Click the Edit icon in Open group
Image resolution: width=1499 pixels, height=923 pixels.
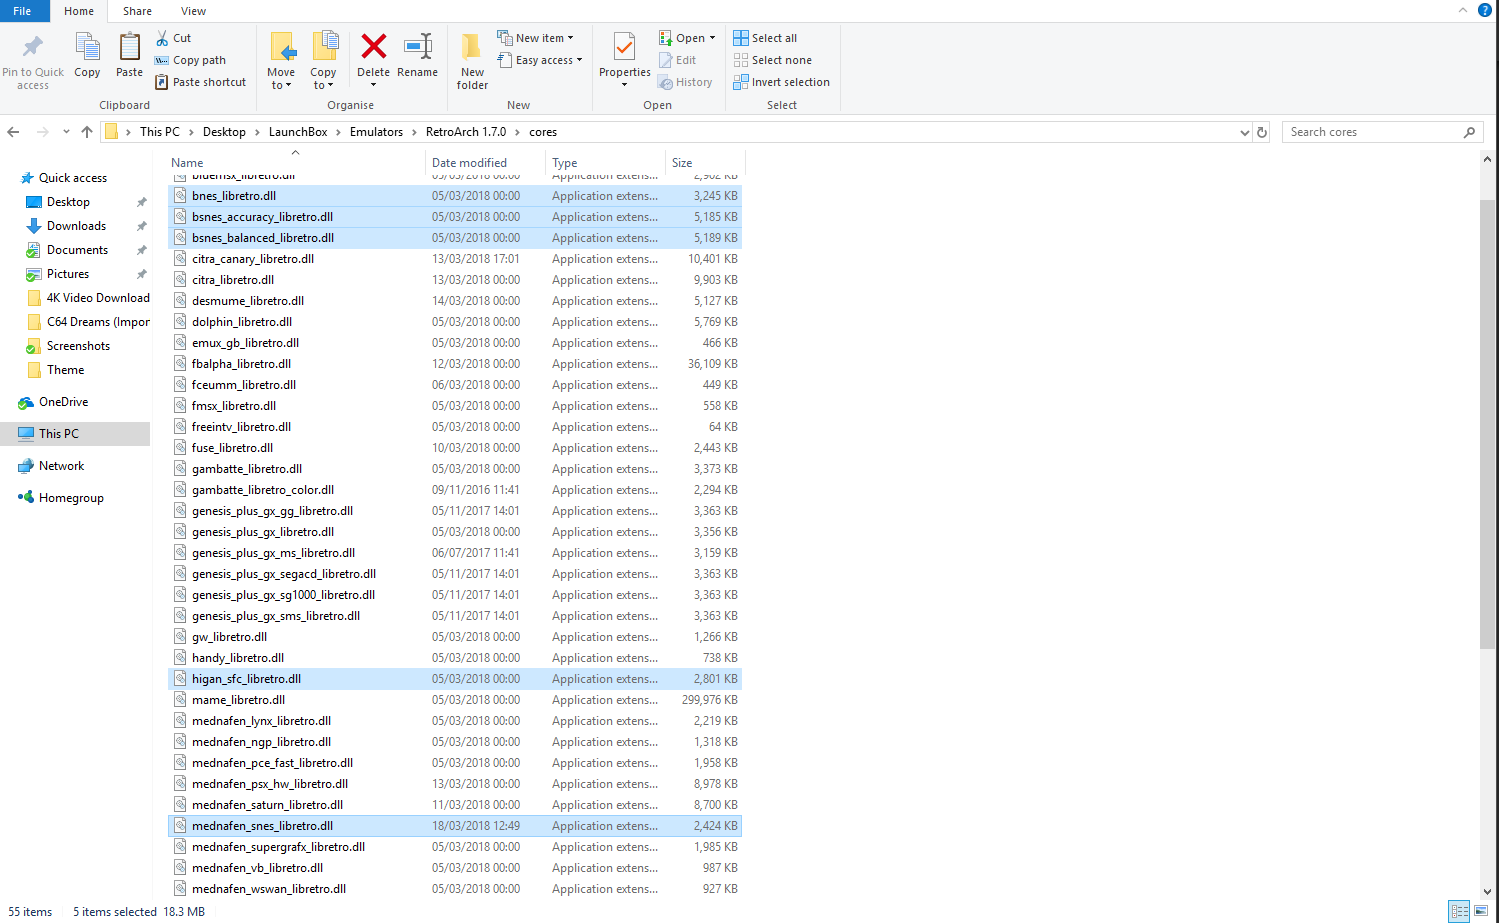(665, 60)
